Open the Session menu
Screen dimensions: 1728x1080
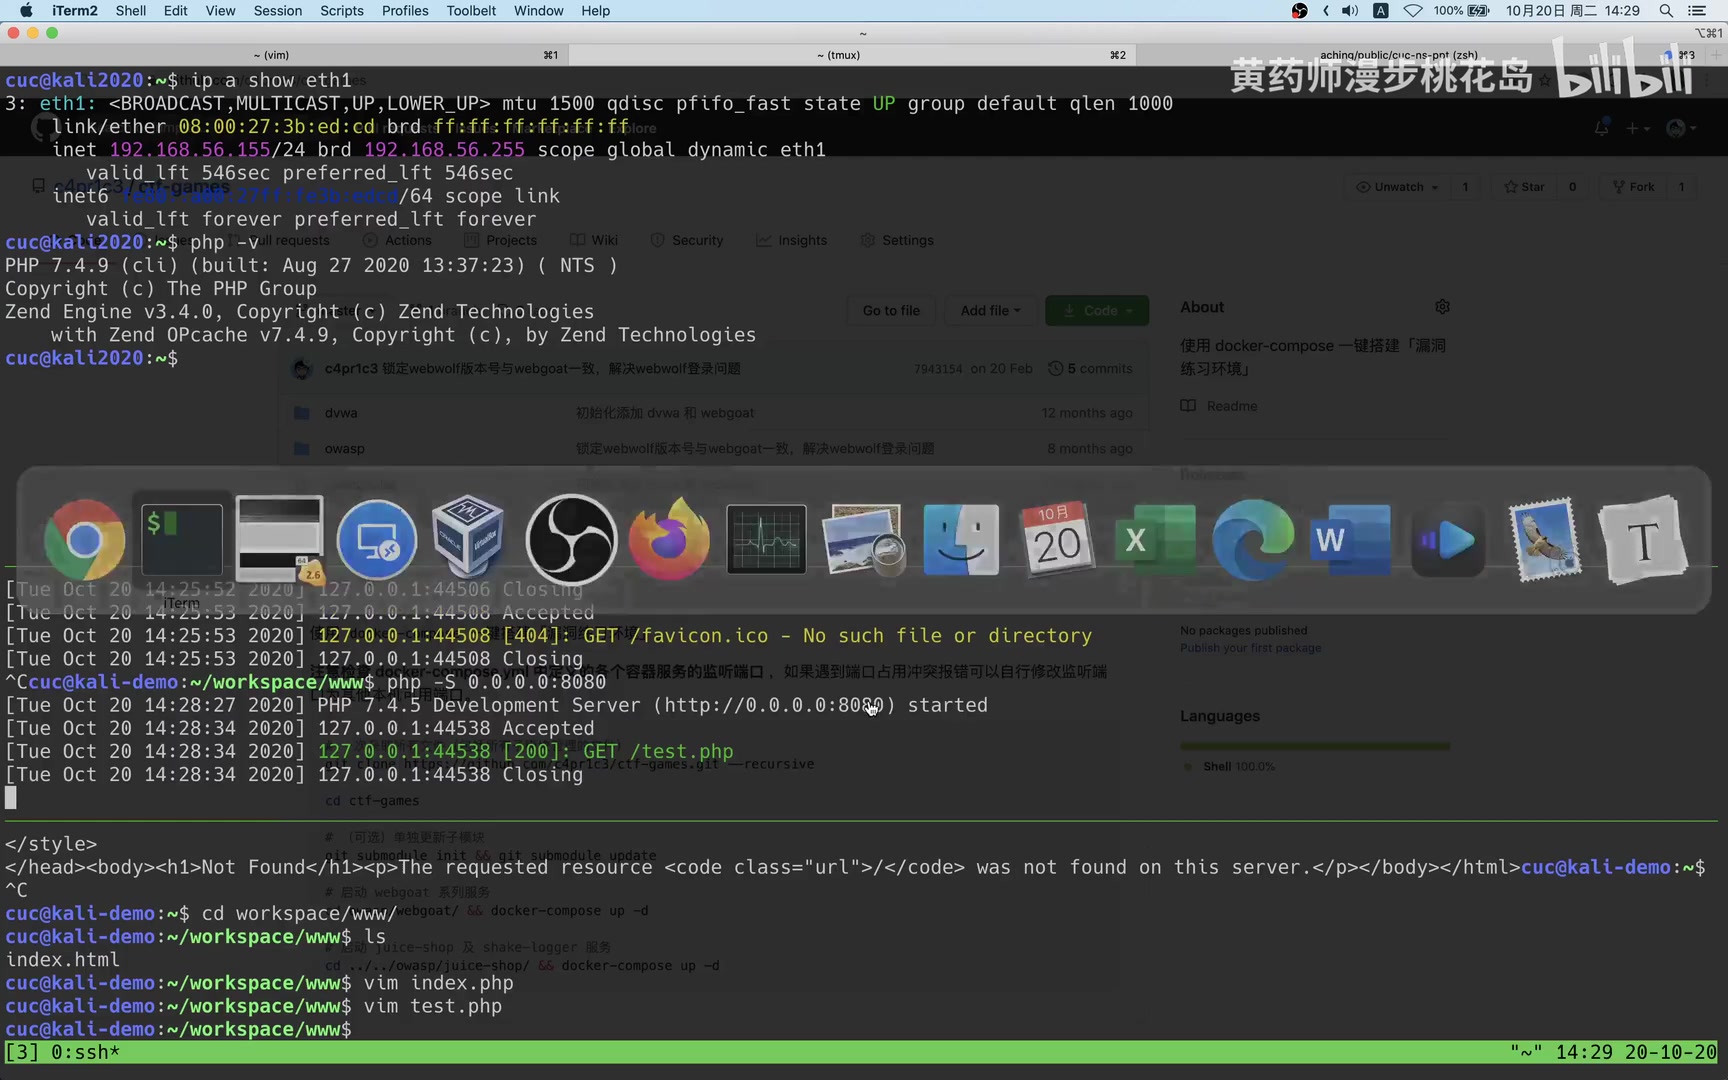coord(278,10)
